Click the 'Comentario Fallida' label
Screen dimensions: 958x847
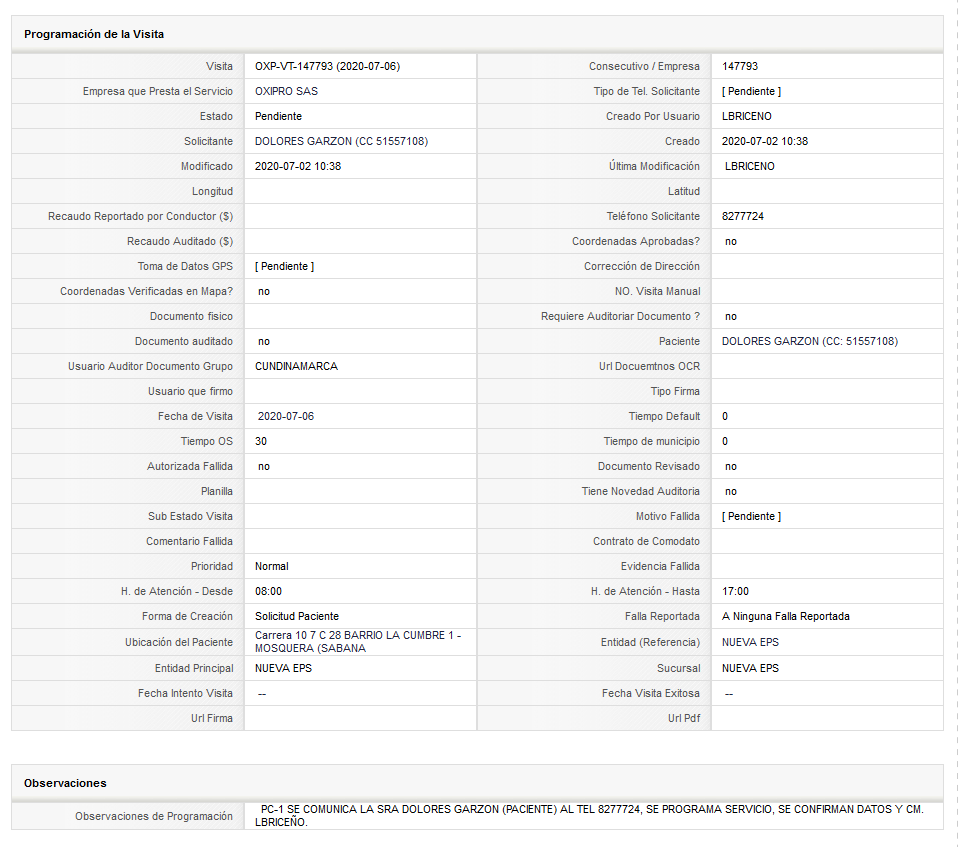pos(189,541)
